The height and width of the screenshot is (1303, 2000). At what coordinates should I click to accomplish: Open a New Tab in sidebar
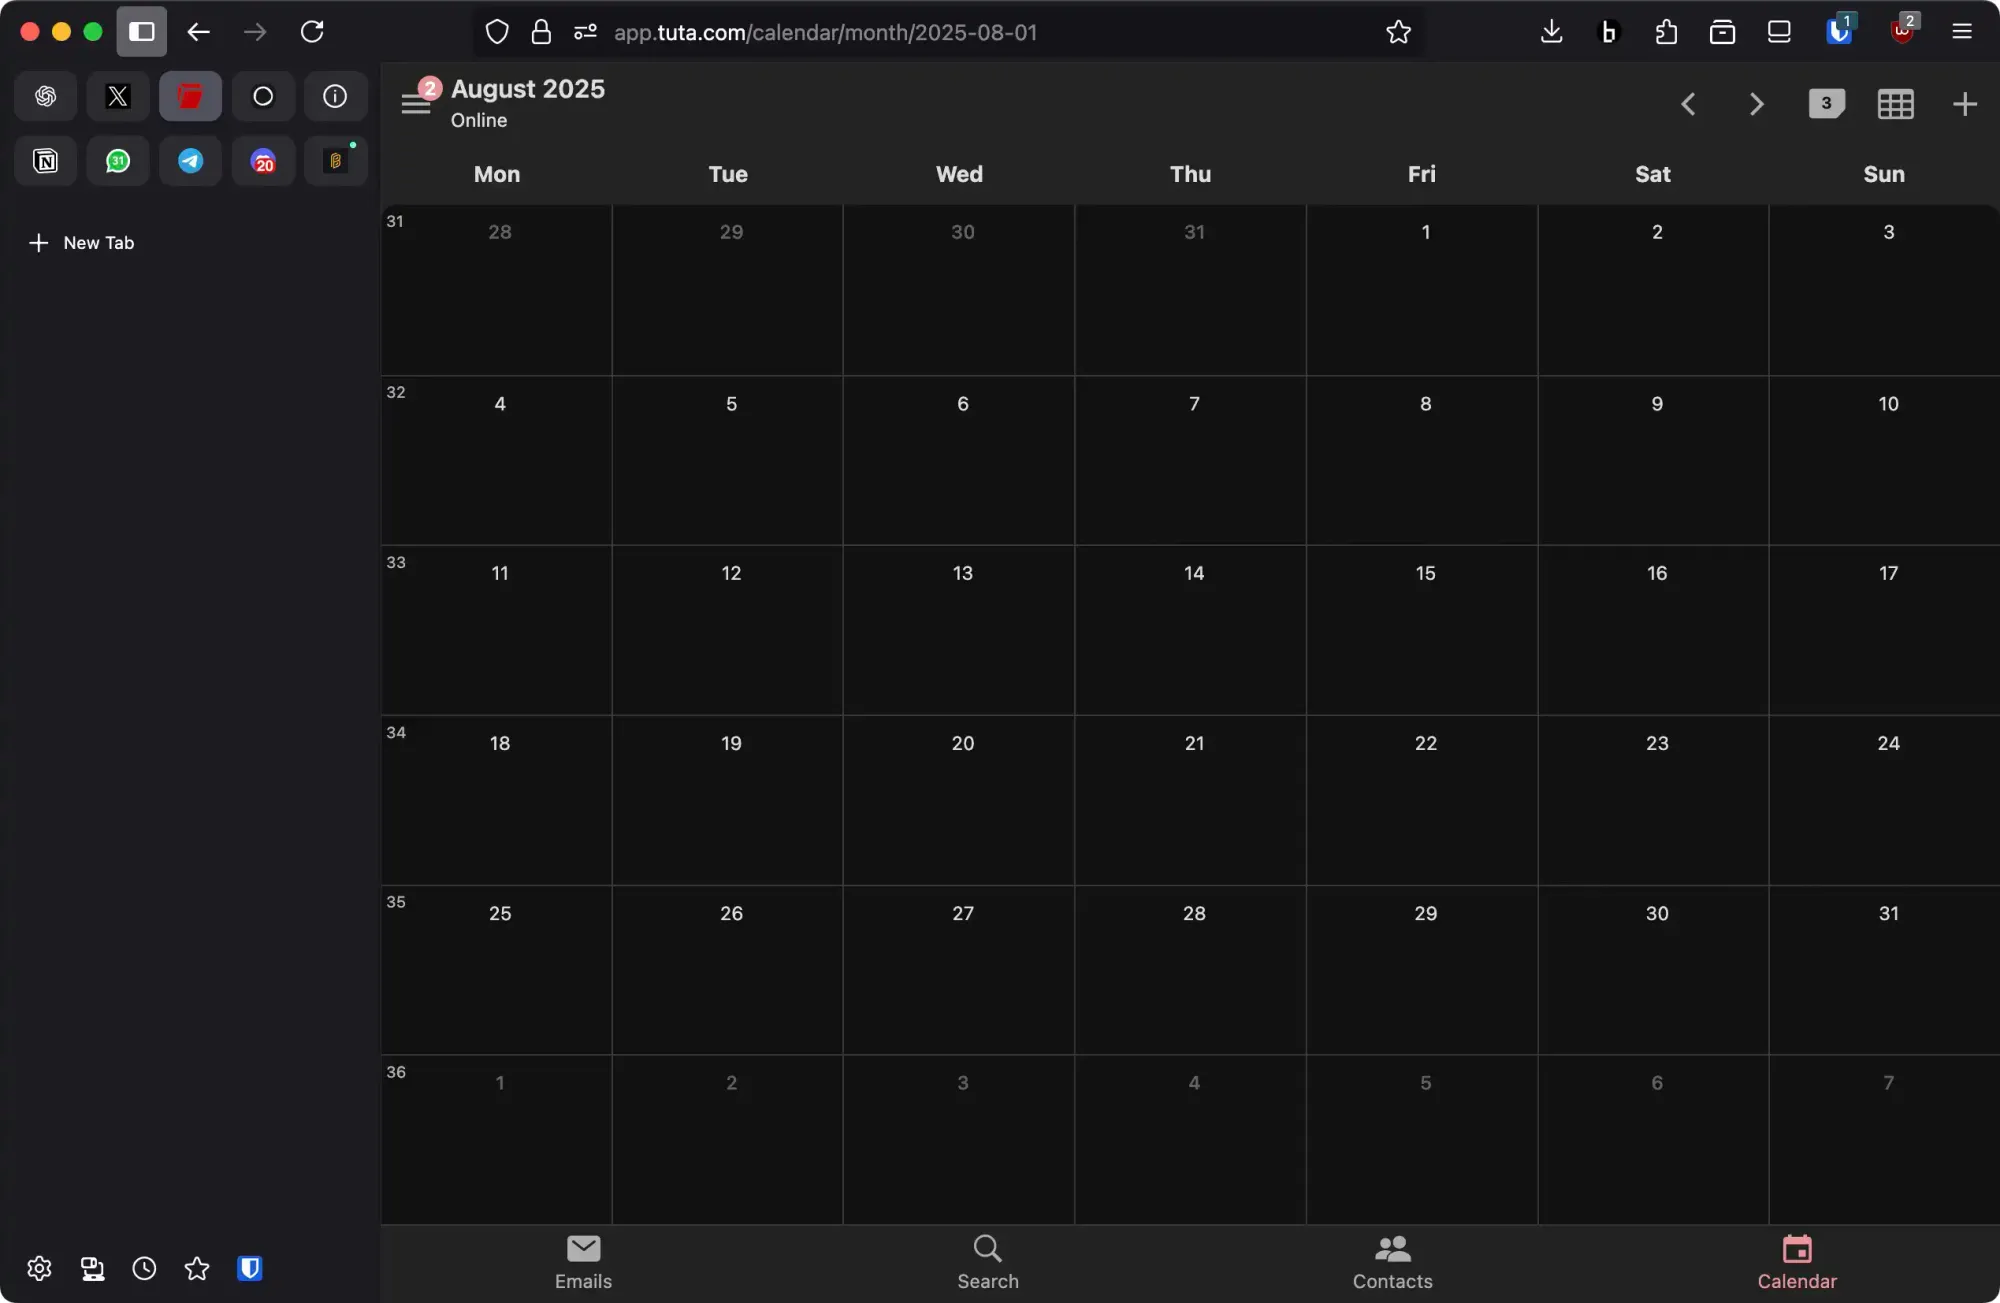82,243
